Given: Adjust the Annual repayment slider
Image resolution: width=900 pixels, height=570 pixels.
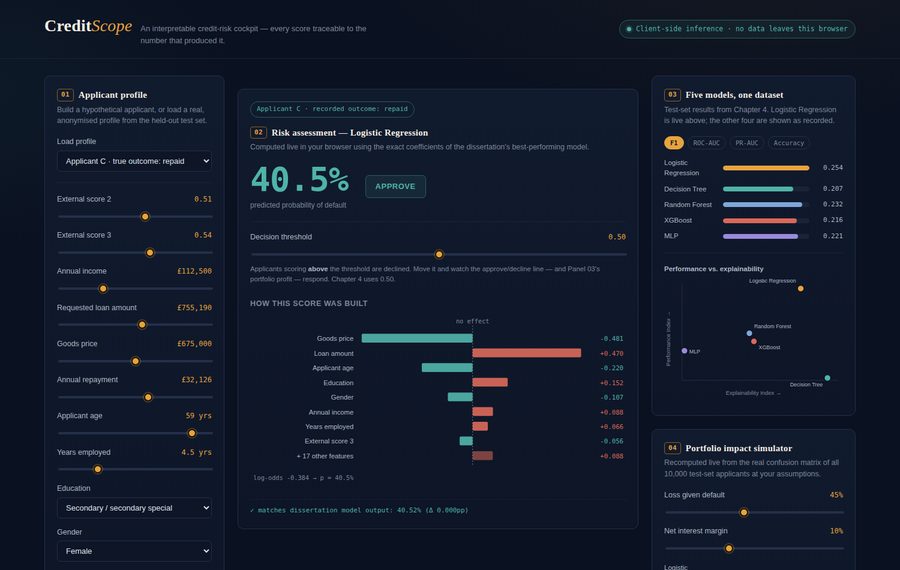Looking at the screenshot, I should 135,397.
